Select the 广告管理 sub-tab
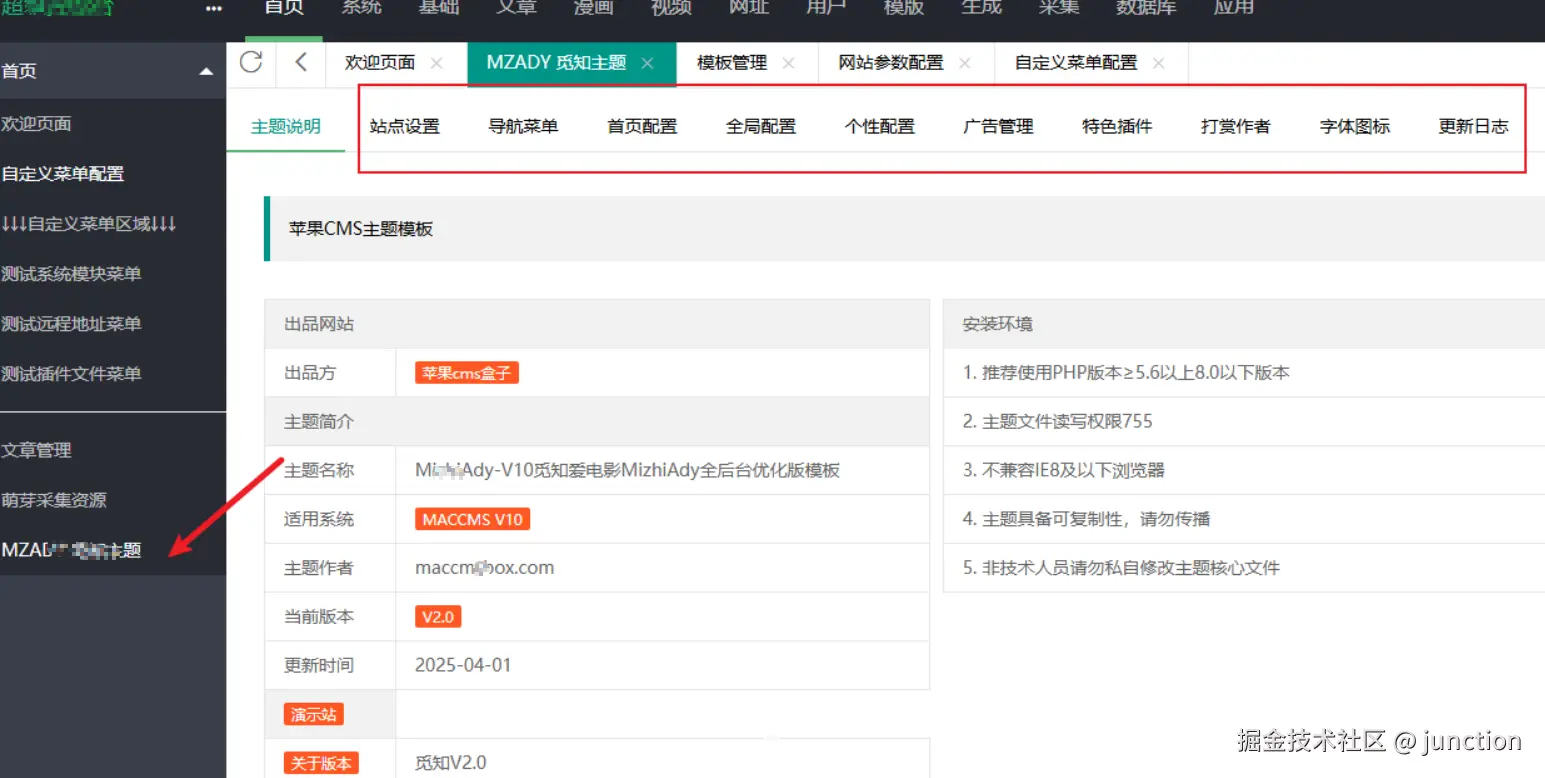 point(998,127)
